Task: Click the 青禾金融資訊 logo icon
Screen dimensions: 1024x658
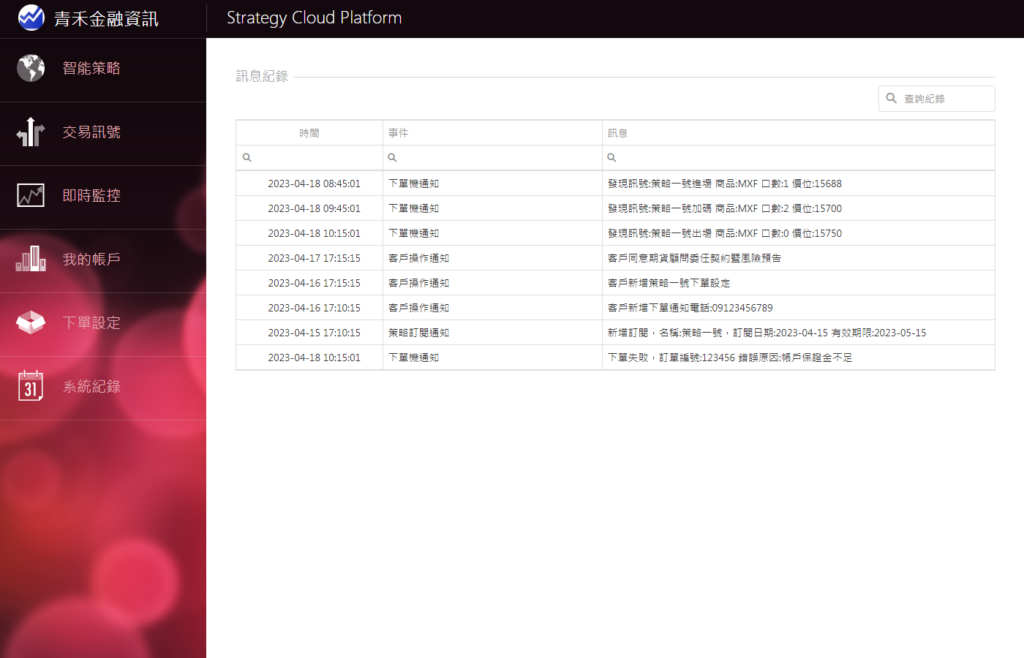Action: (31, 18)
